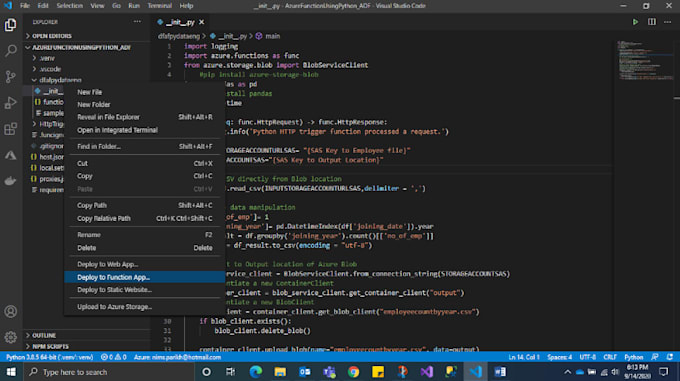Open the editor More Actions ellipsis
Viewport: 680px width, 381px height.
668,22
